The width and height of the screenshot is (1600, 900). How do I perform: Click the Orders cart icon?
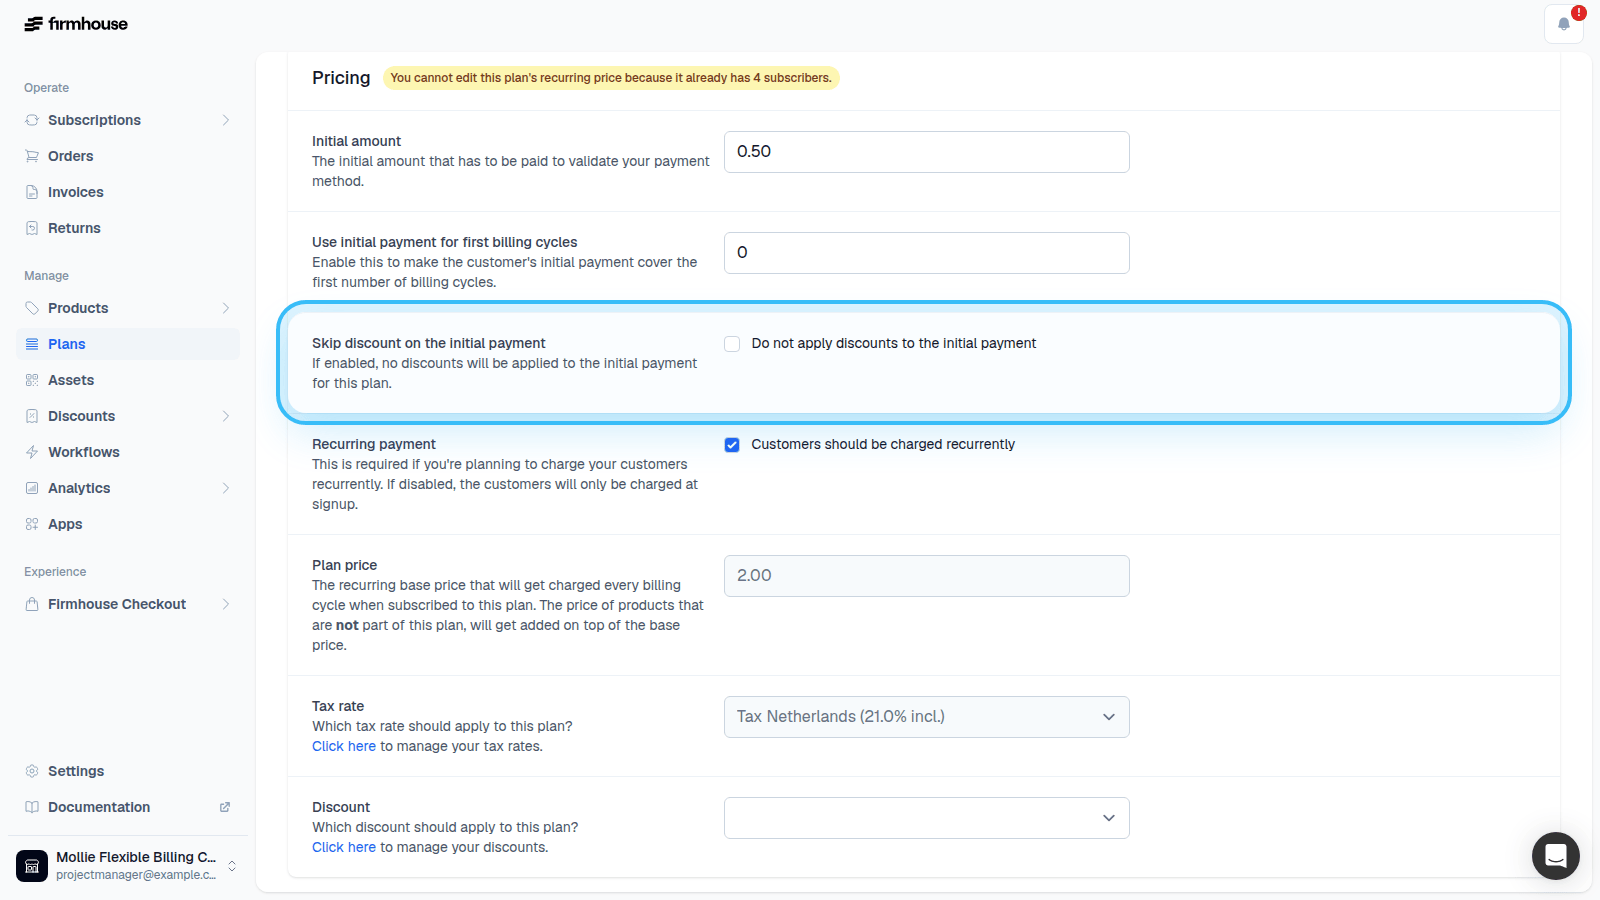click(32, 156)
